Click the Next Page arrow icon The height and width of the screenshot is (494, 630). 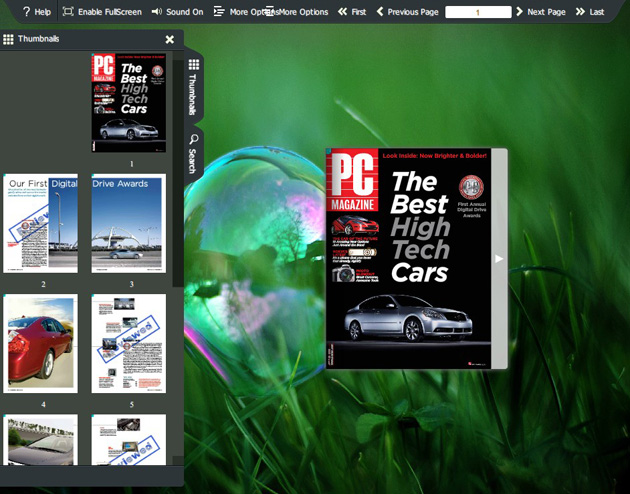click(x=519, y=12)
